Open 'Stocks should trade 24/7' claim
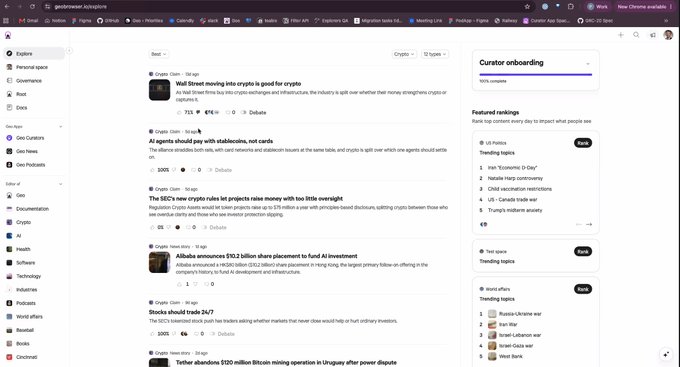This screenshot has width=680, height=367. click(181, 312)
